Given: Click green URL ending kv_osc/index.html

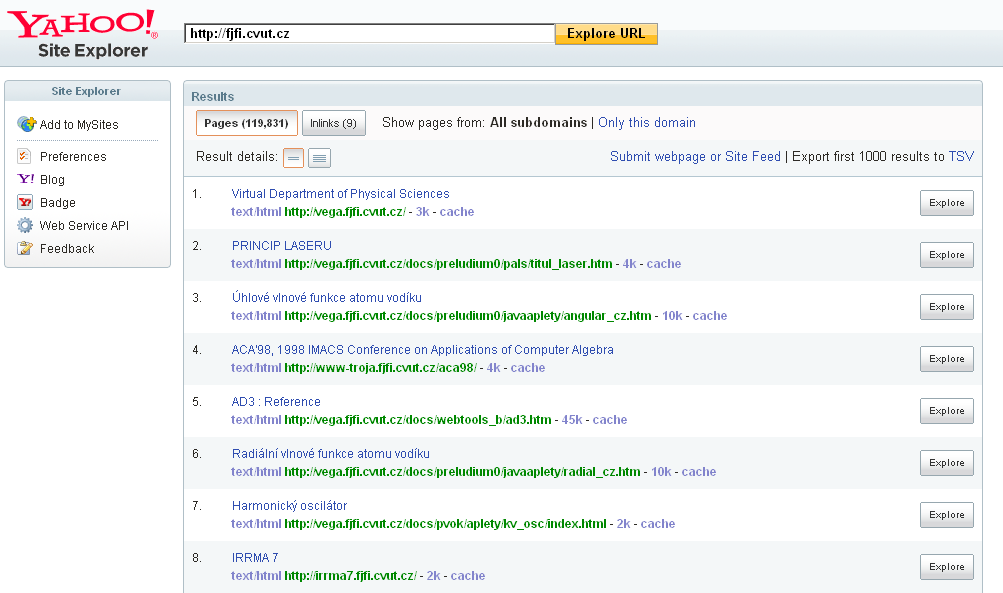Looking at the screenshot, I should [445, 523].
